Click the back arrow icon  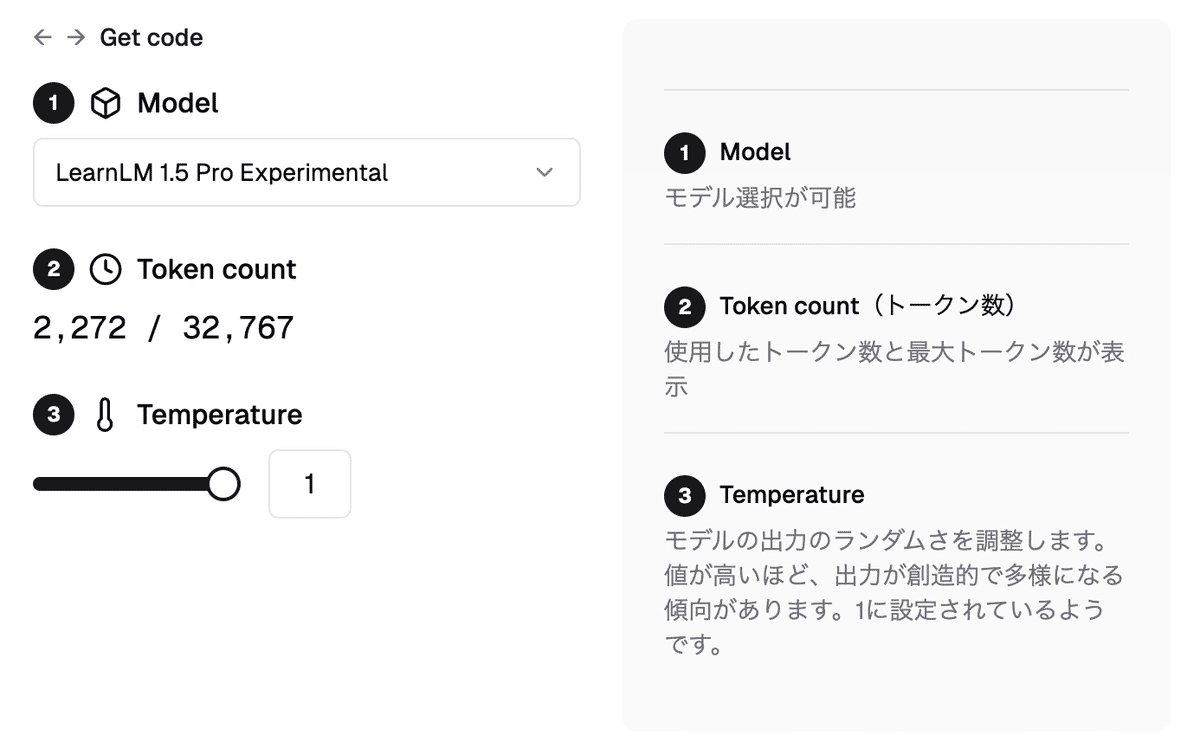point(42,37)
